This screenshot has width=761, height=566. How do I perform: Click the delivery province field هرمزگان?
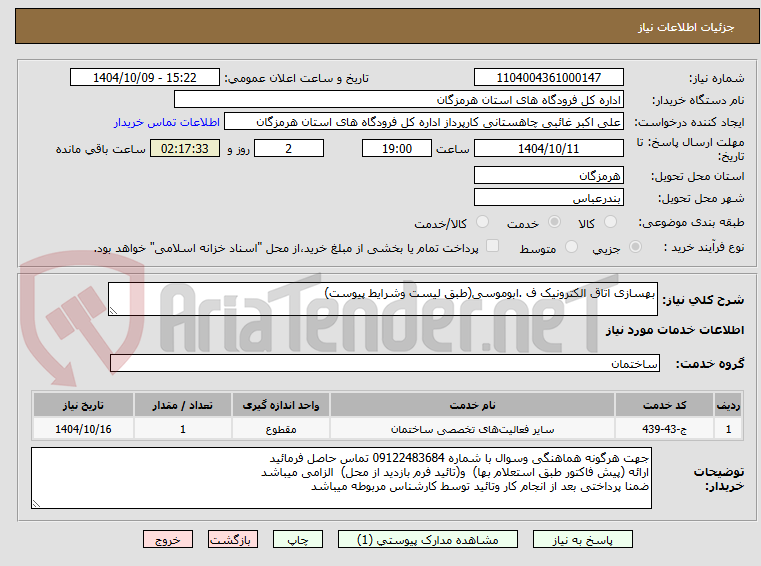[x=548, y=175]
